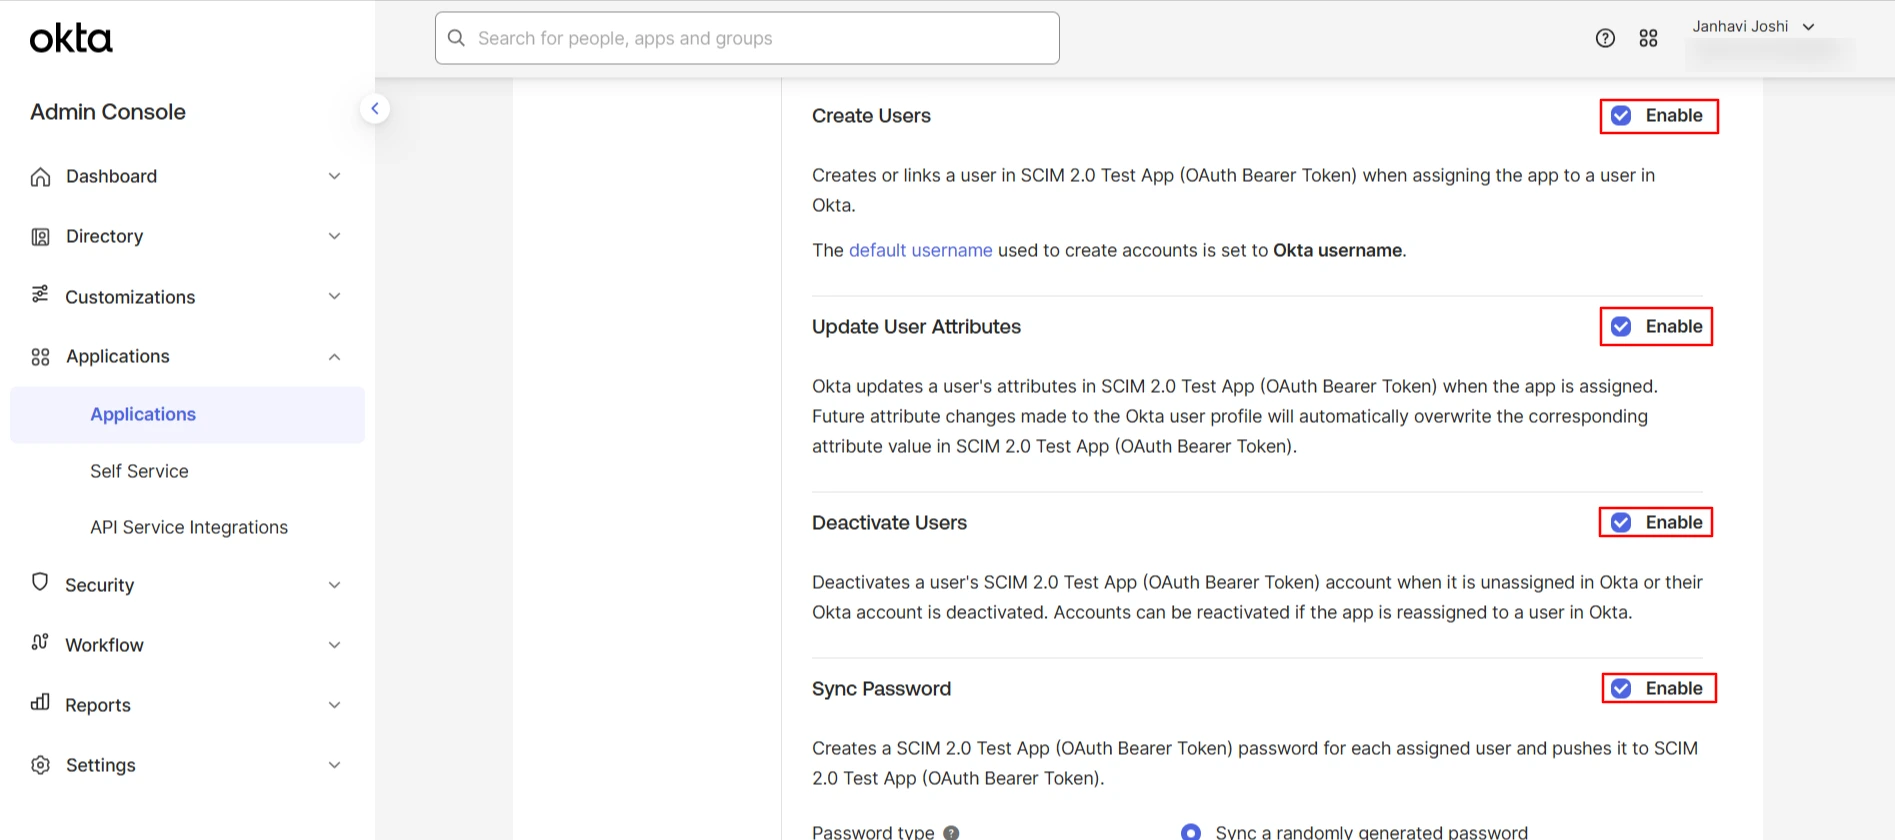The width and height of the screenshot is (1895, 840).
Task: Select Sync a randomly generated password radio
Action: pos(1190,832)
